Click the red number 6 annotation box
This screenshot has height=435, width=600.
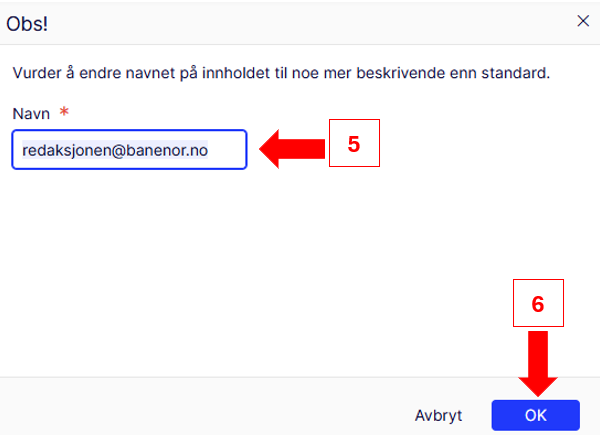pos(538,305)
